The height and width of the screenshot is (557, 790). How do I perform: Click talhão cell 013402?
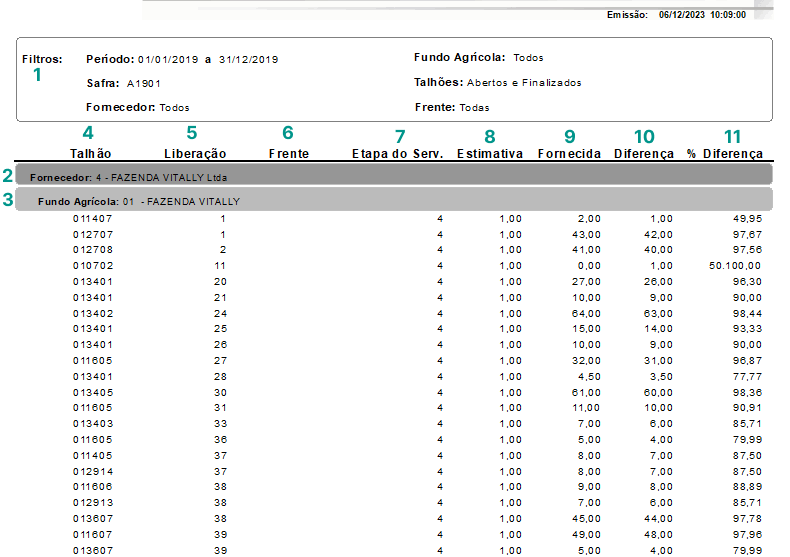(93, 314)
